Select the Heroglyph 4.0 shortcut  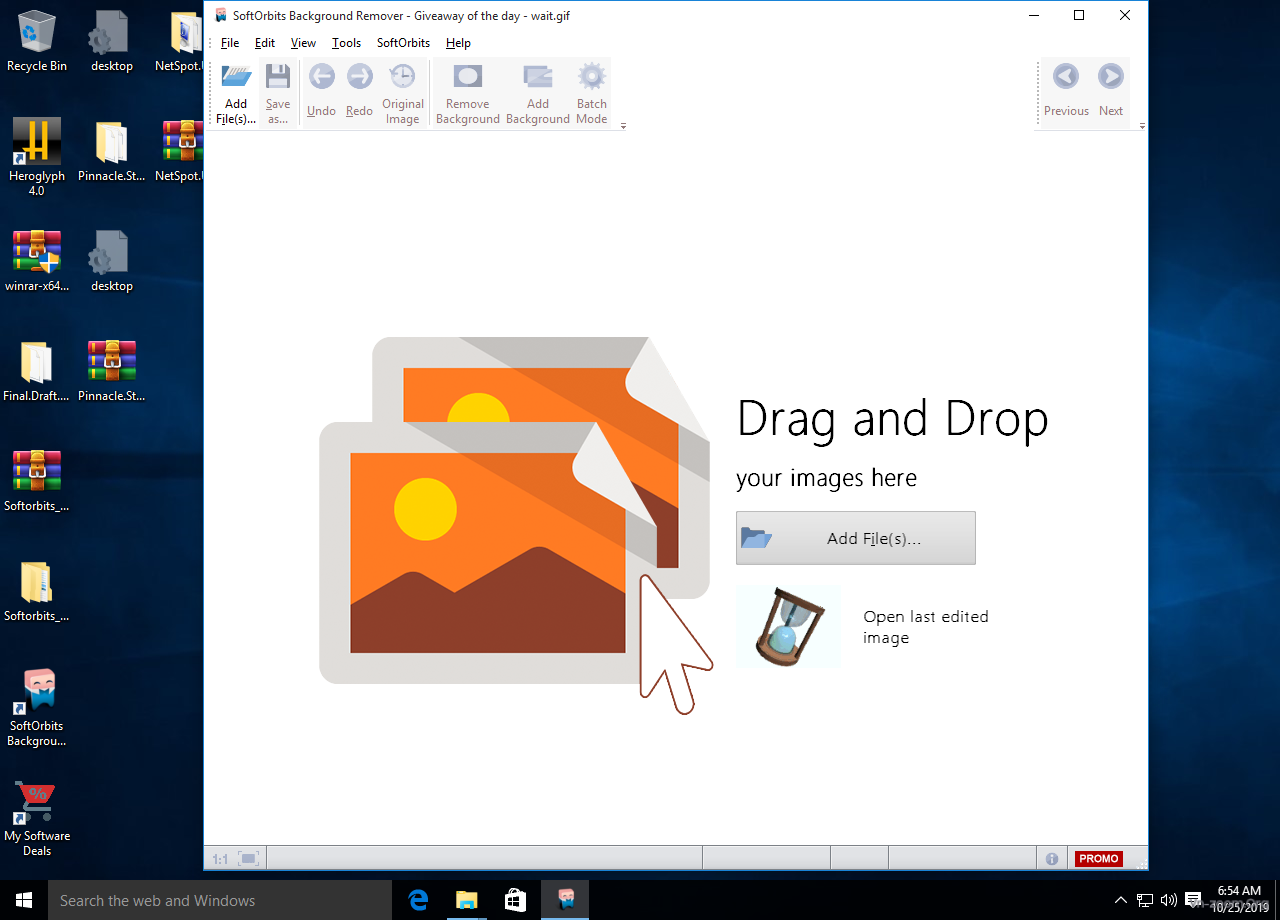coord(37,157)
